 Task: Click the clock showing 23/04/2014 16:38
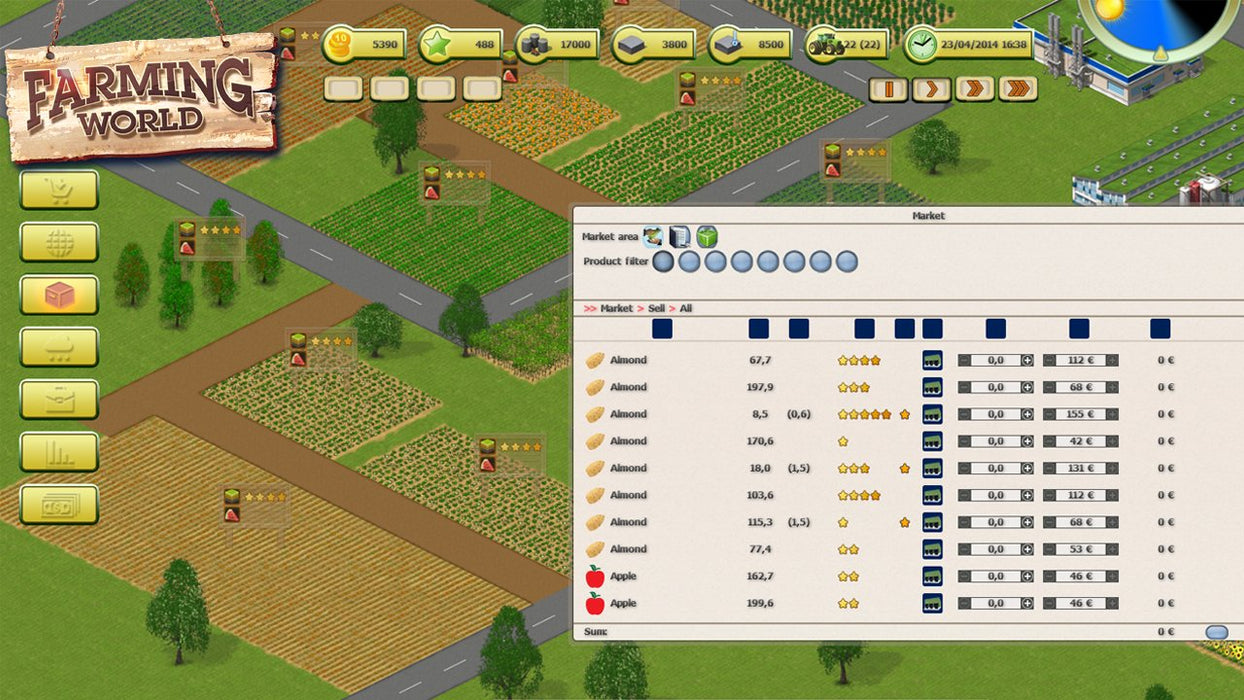[x=921, y=44]
